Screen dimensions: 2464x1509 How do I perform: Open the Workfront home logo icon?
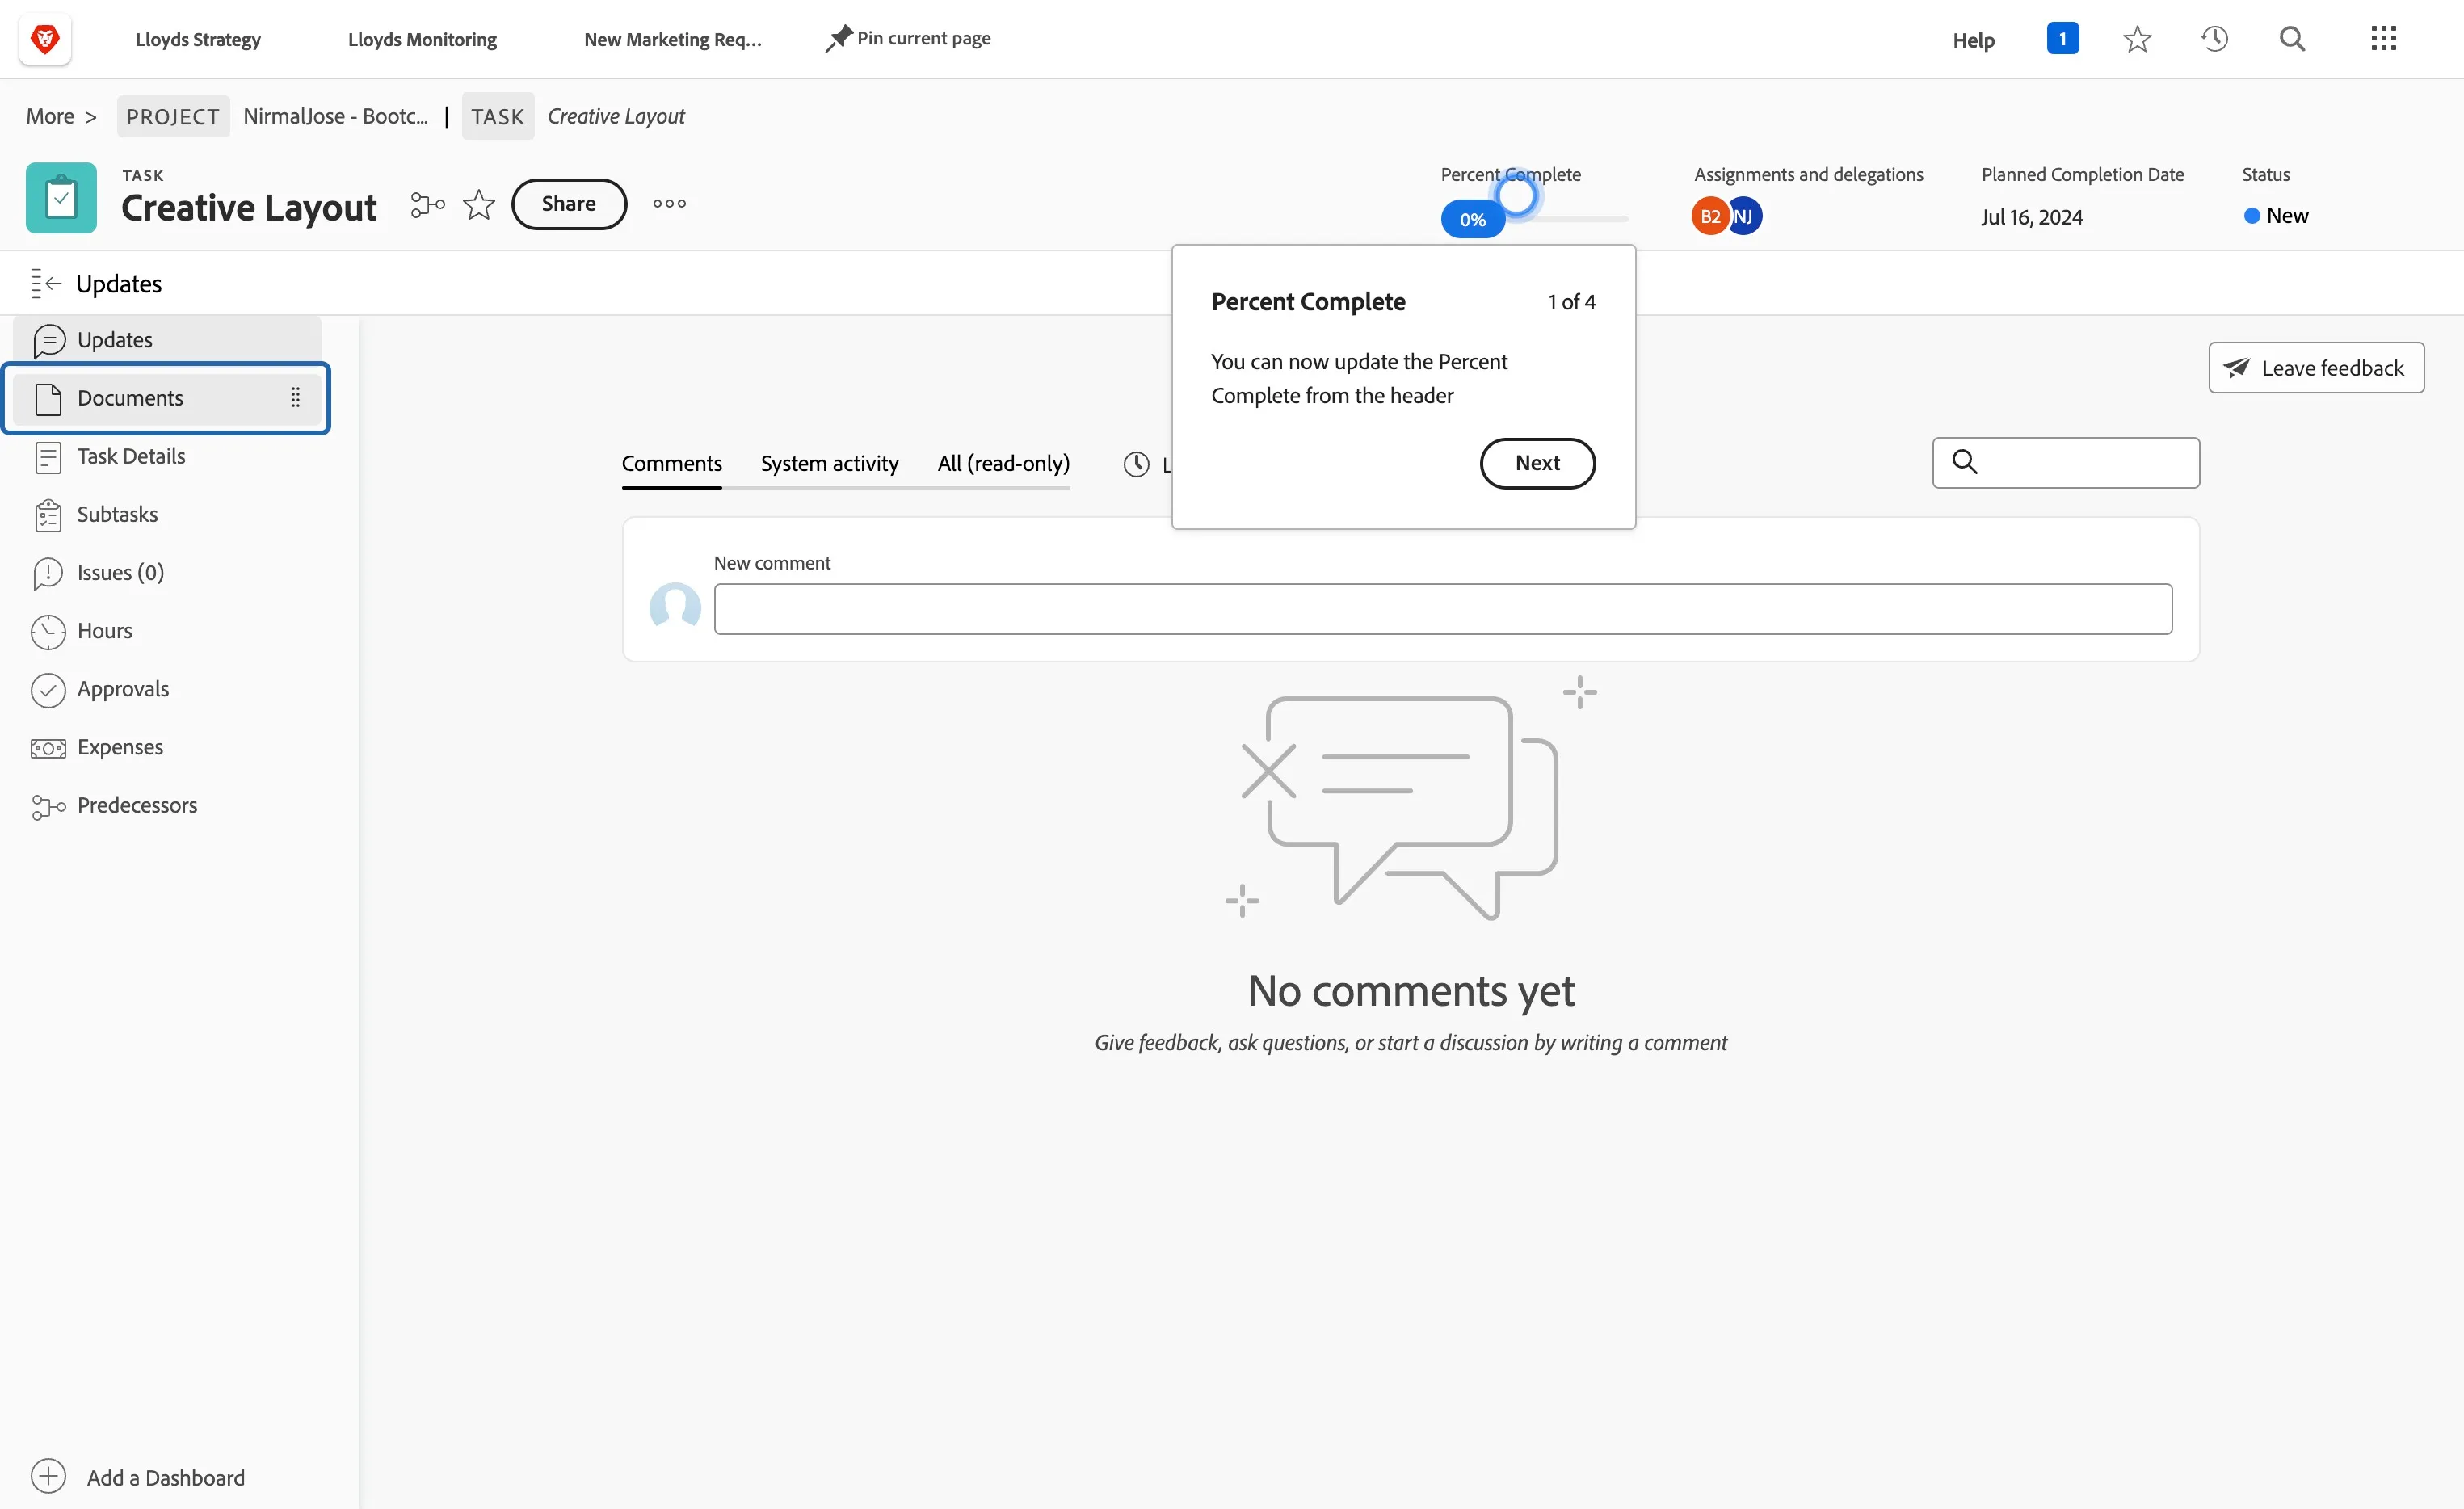point(45,39)
